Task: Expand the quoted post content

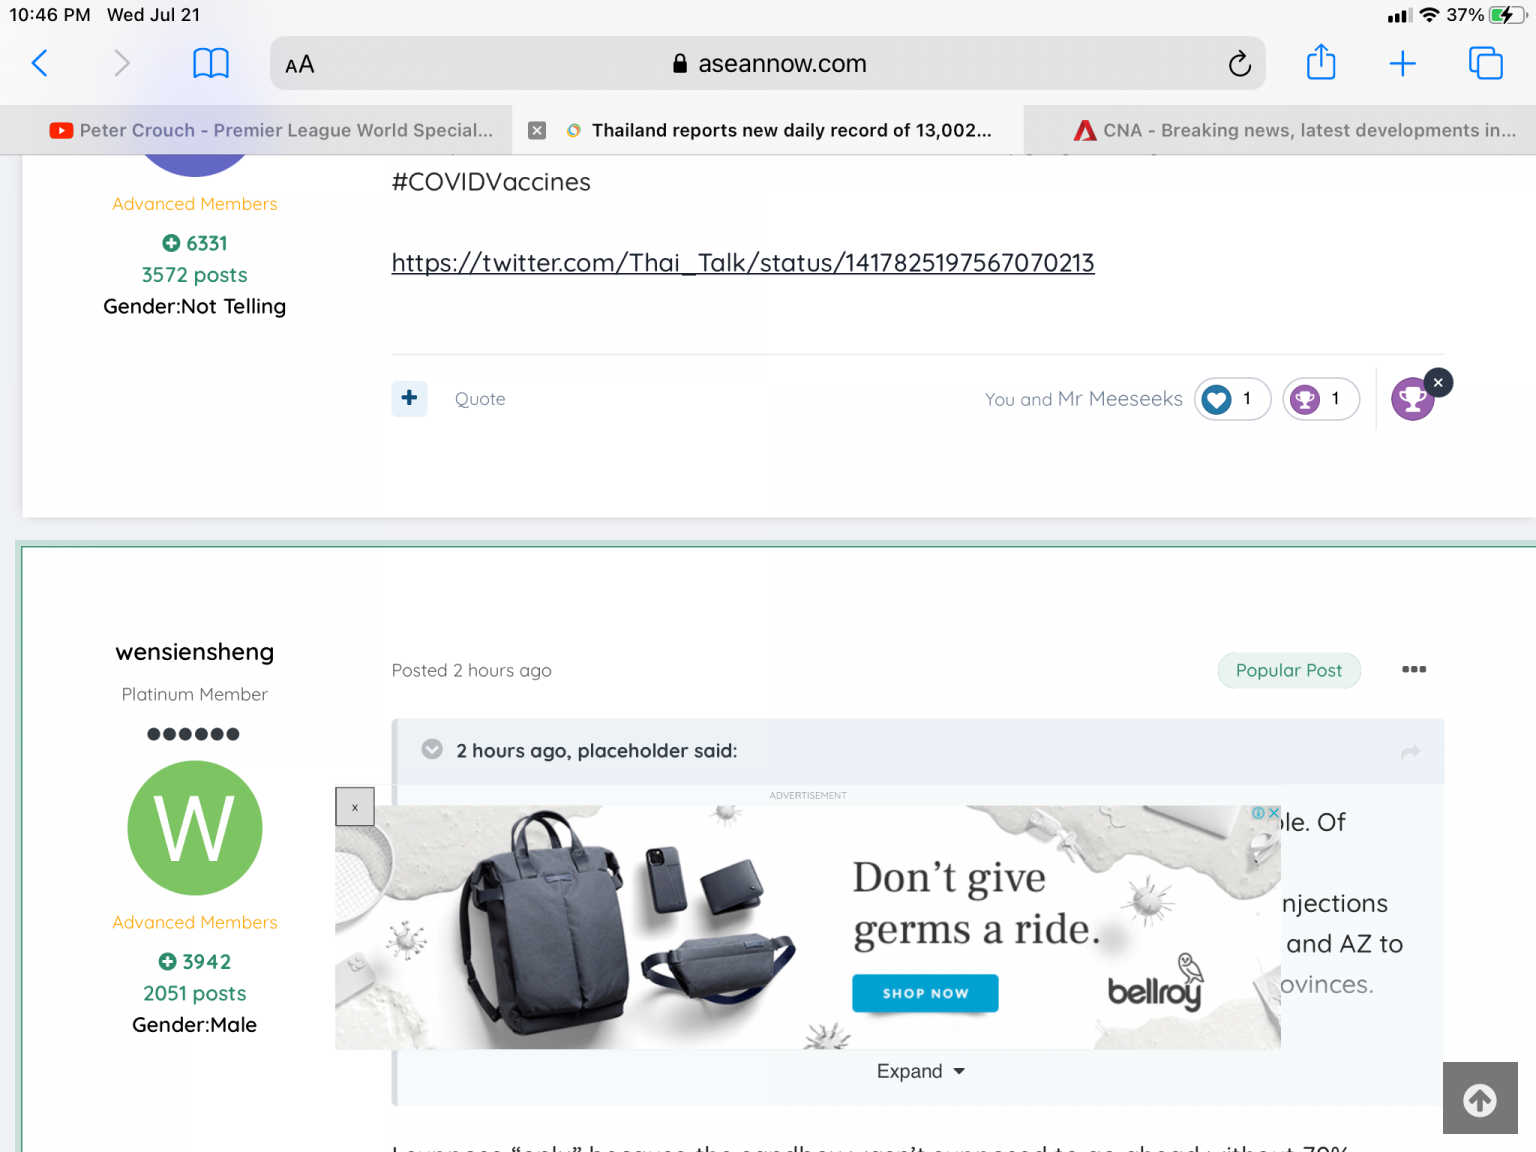Action: [920, 1071]
